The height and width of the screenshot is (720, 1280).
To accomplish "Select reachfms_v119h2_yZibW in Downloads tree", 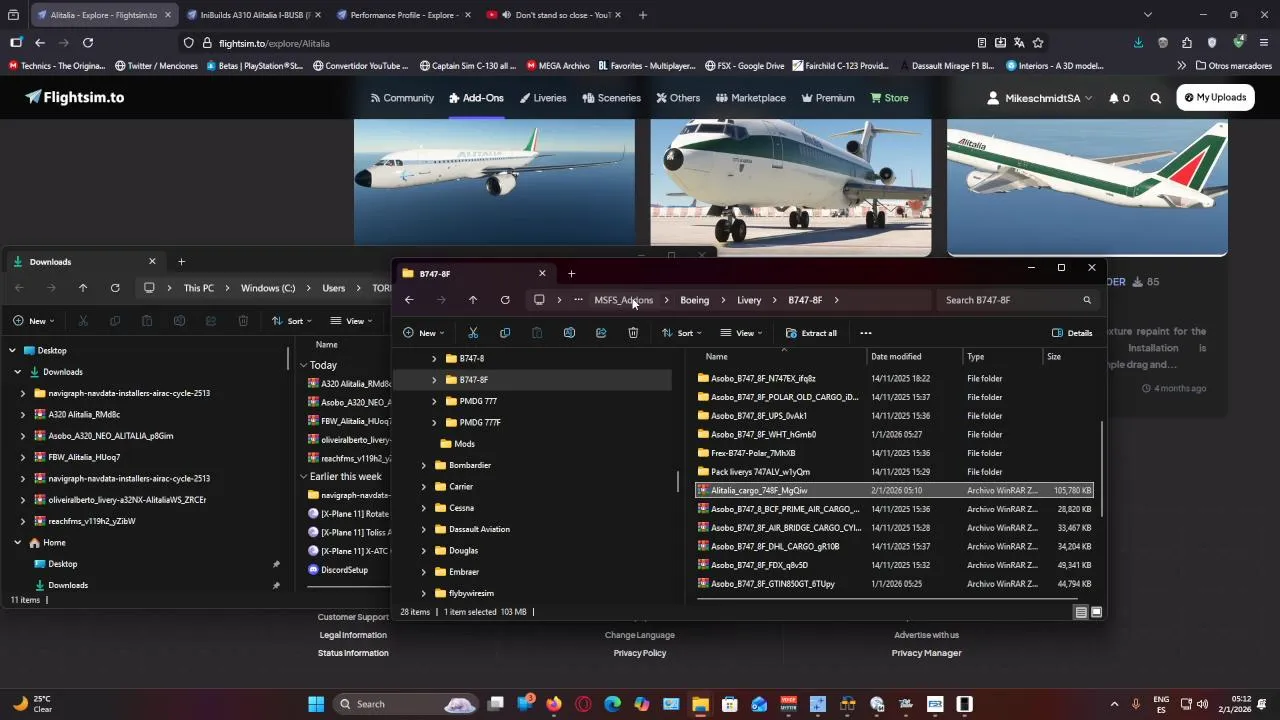I will click(92, 522).
